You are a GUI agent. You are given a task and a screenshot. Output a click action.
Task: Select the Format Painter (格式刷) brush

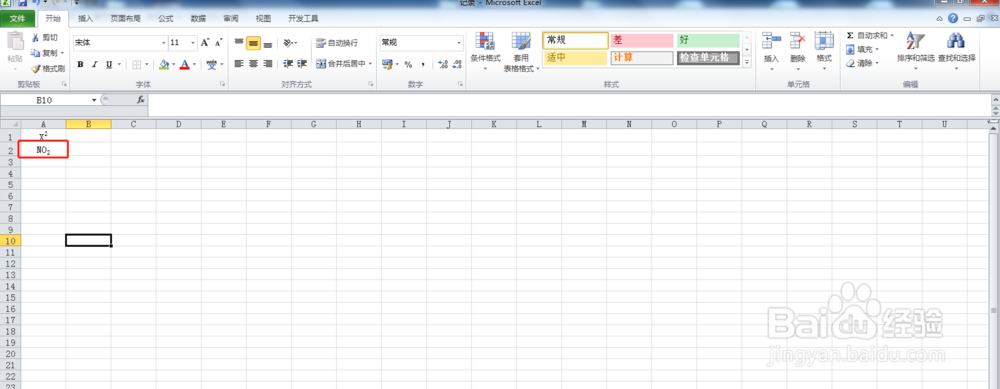click(36, 68)
